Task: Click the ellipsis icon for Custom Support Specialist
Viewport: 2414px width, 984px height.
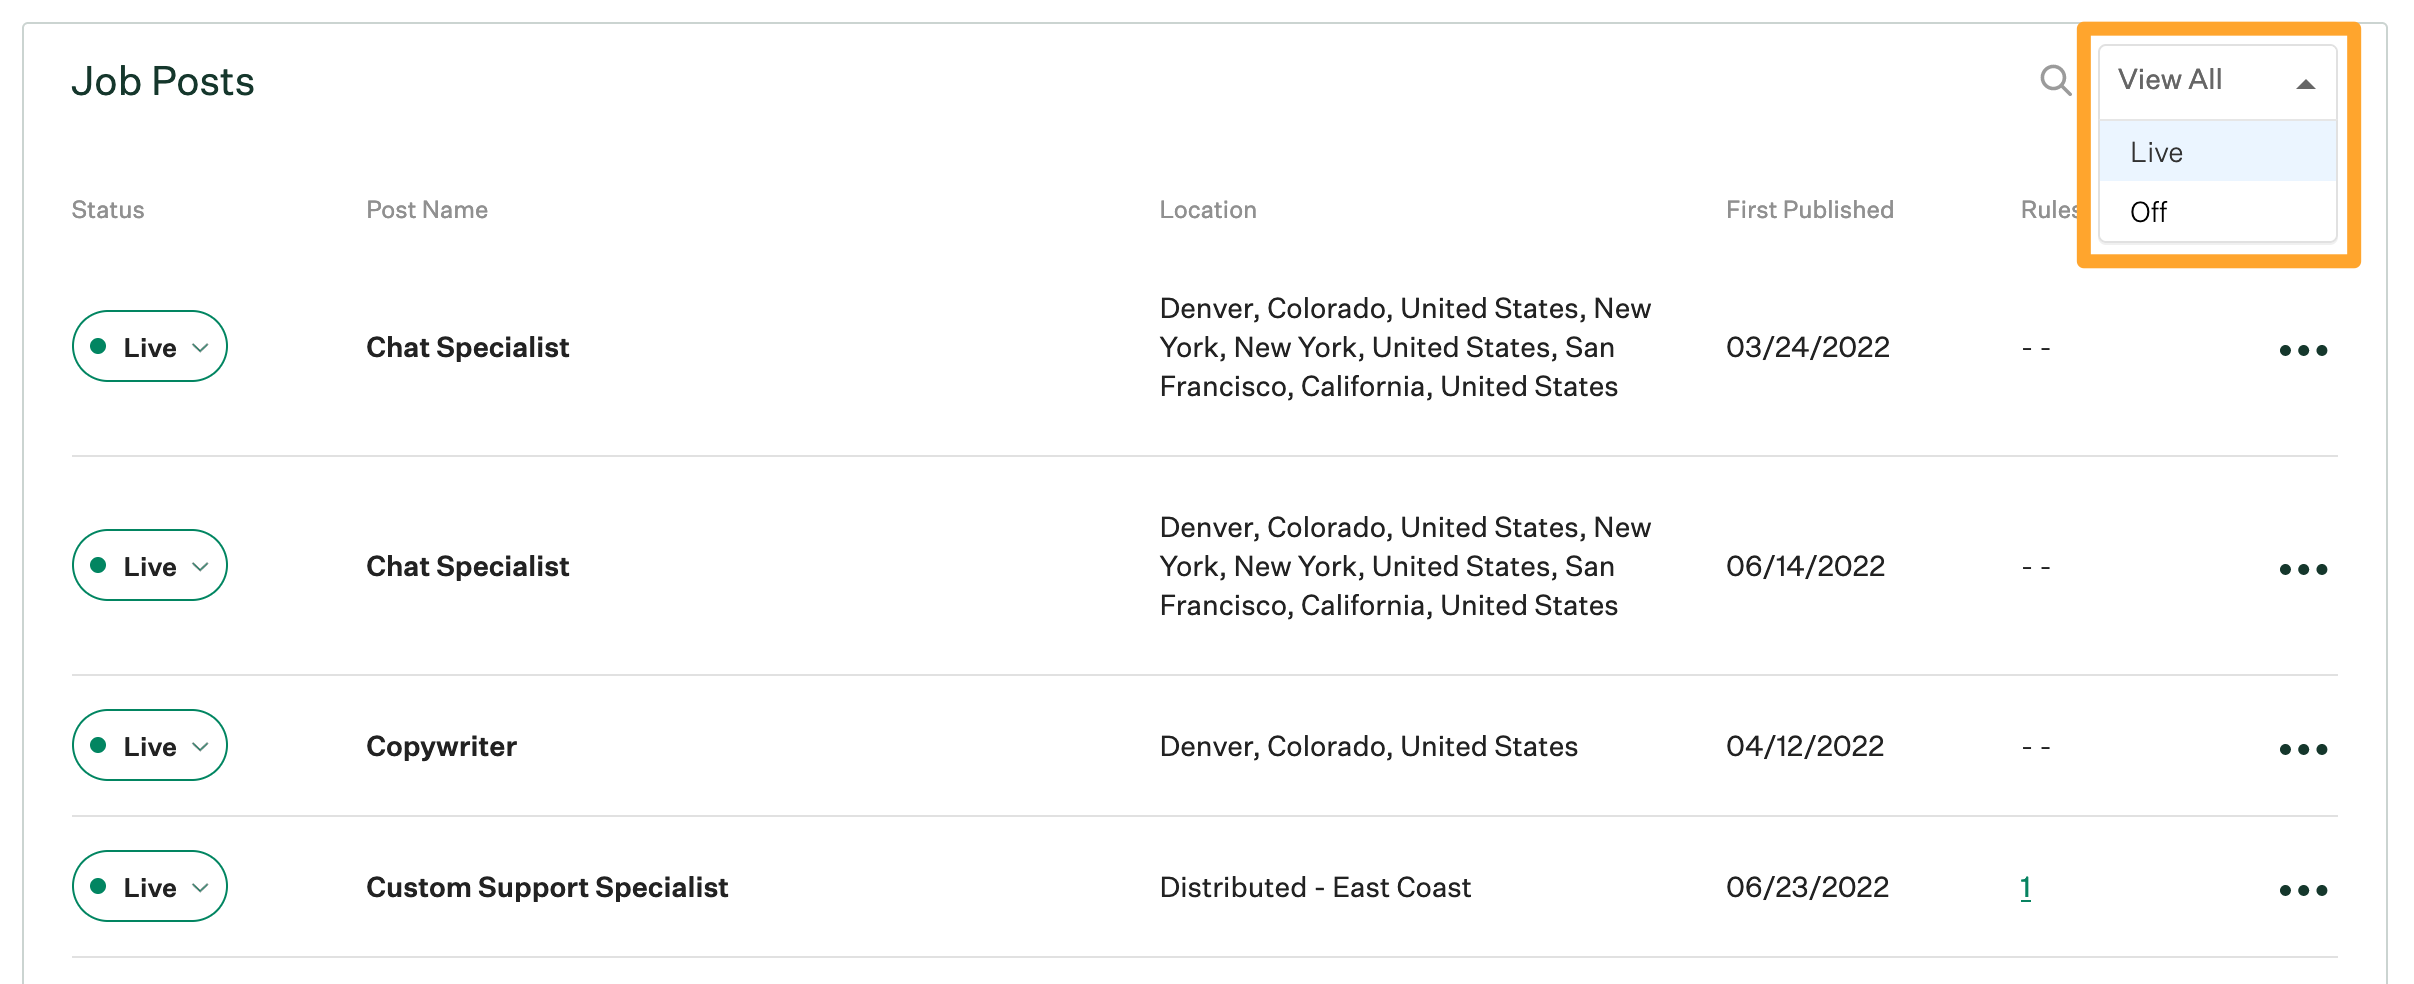Action: tap(2302, 889)
